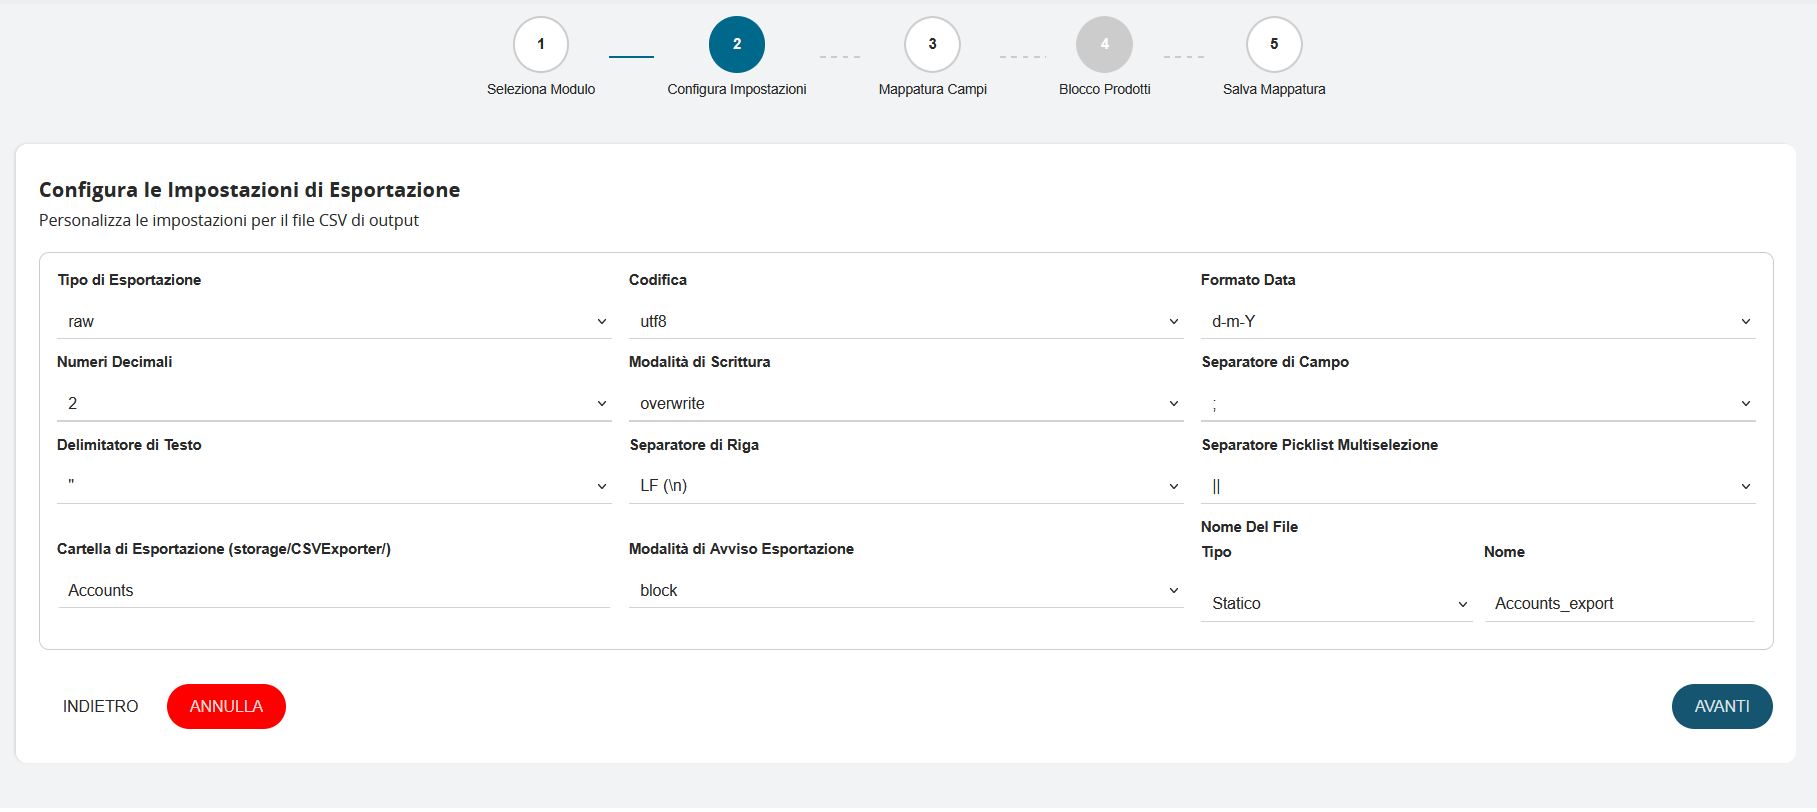Click step 1 Seleziona Modulo circle

coord(541,45)
